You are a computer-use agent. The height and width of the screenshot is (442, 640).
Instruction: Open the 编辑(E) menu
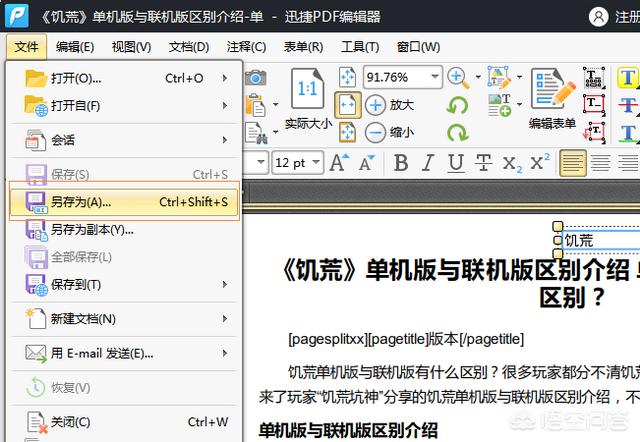pos(75,47)
